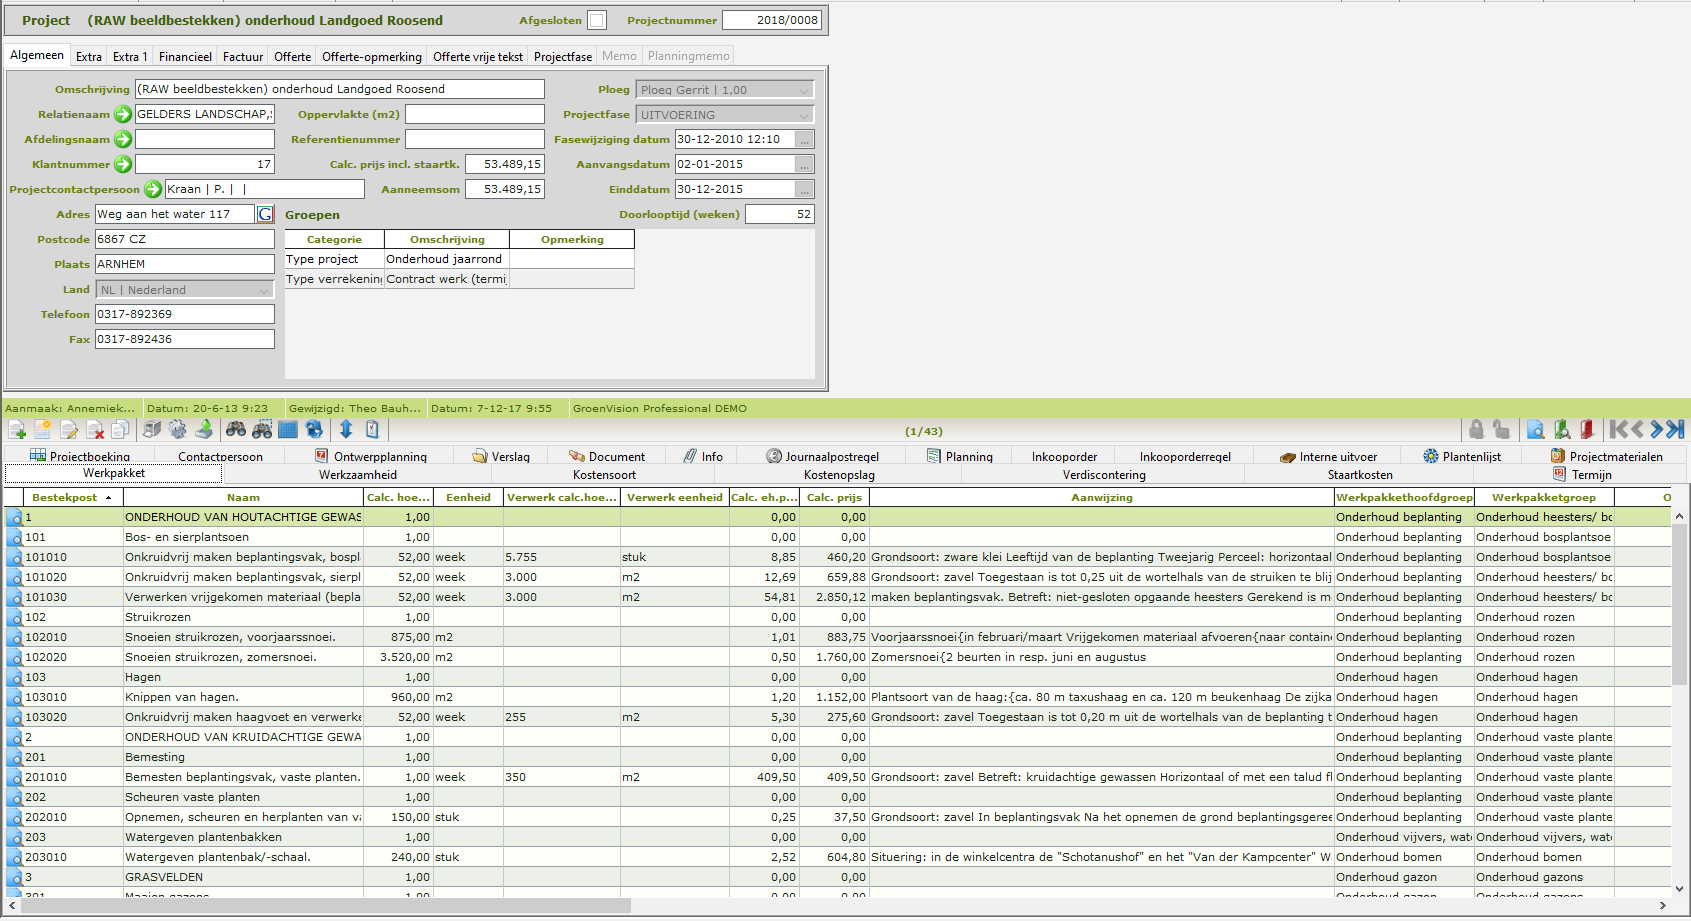Click the add new record icon

click(17, 430)
